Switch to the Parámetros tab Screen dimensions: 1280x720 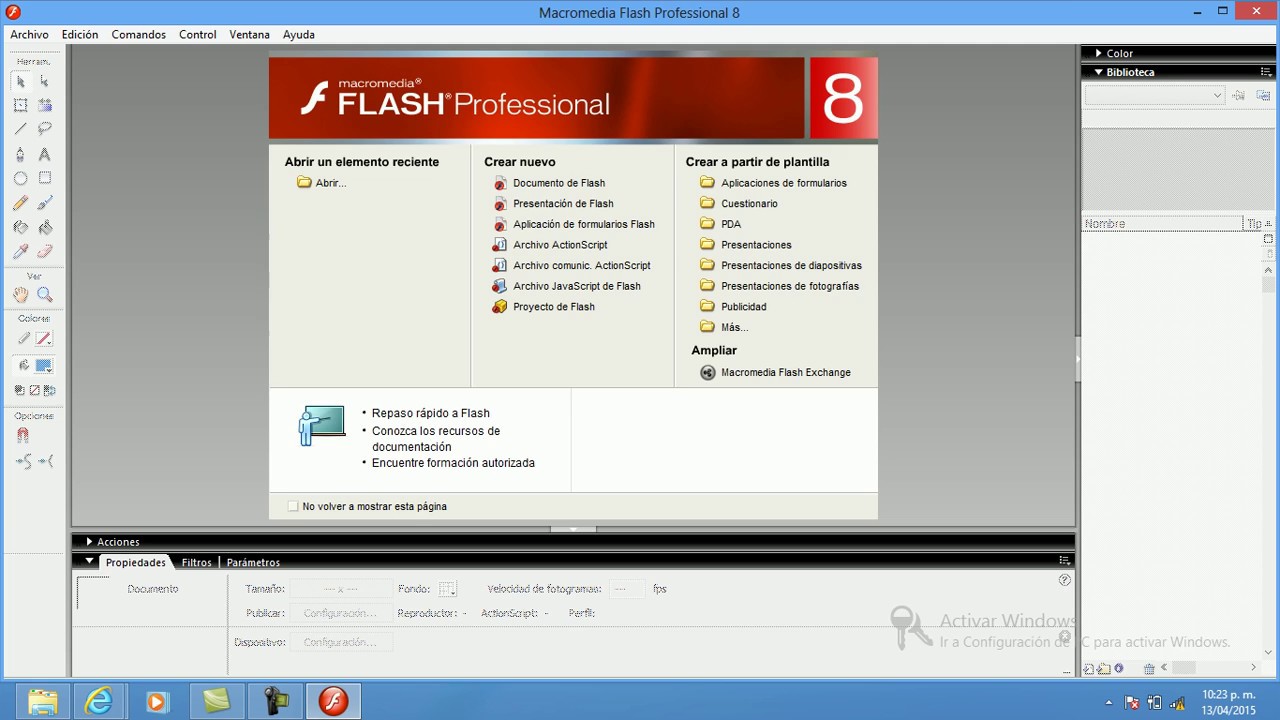pos(253,562)
